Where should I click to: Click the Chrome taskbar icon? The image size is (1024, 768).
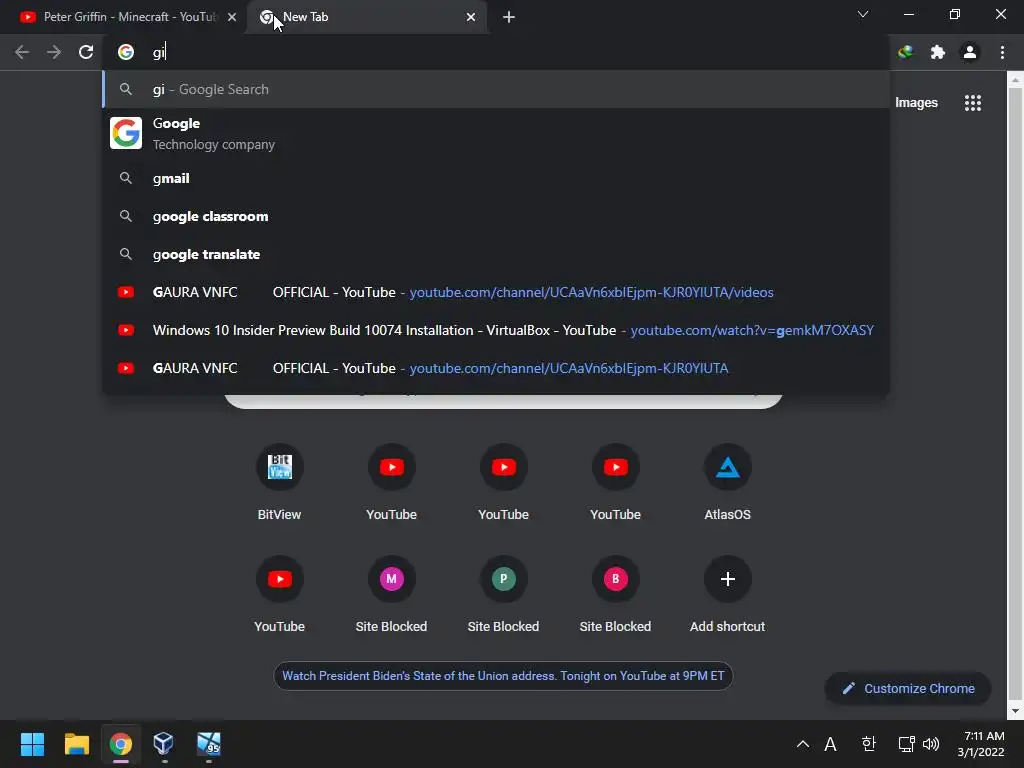[x=121, y=744]
